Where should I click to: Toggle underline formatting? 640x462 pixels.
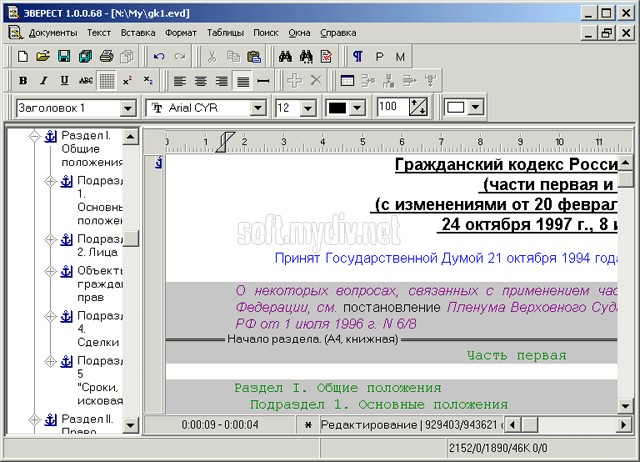coord(64,80)
